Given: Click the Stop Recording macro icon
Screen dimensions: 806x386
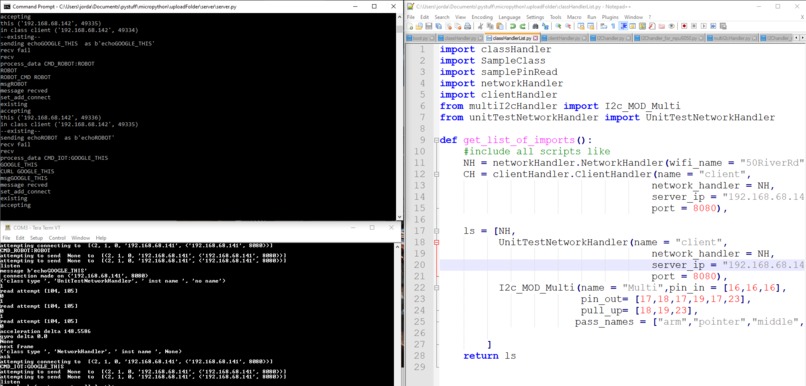Looking at the screenshot, I should (694, 26).
